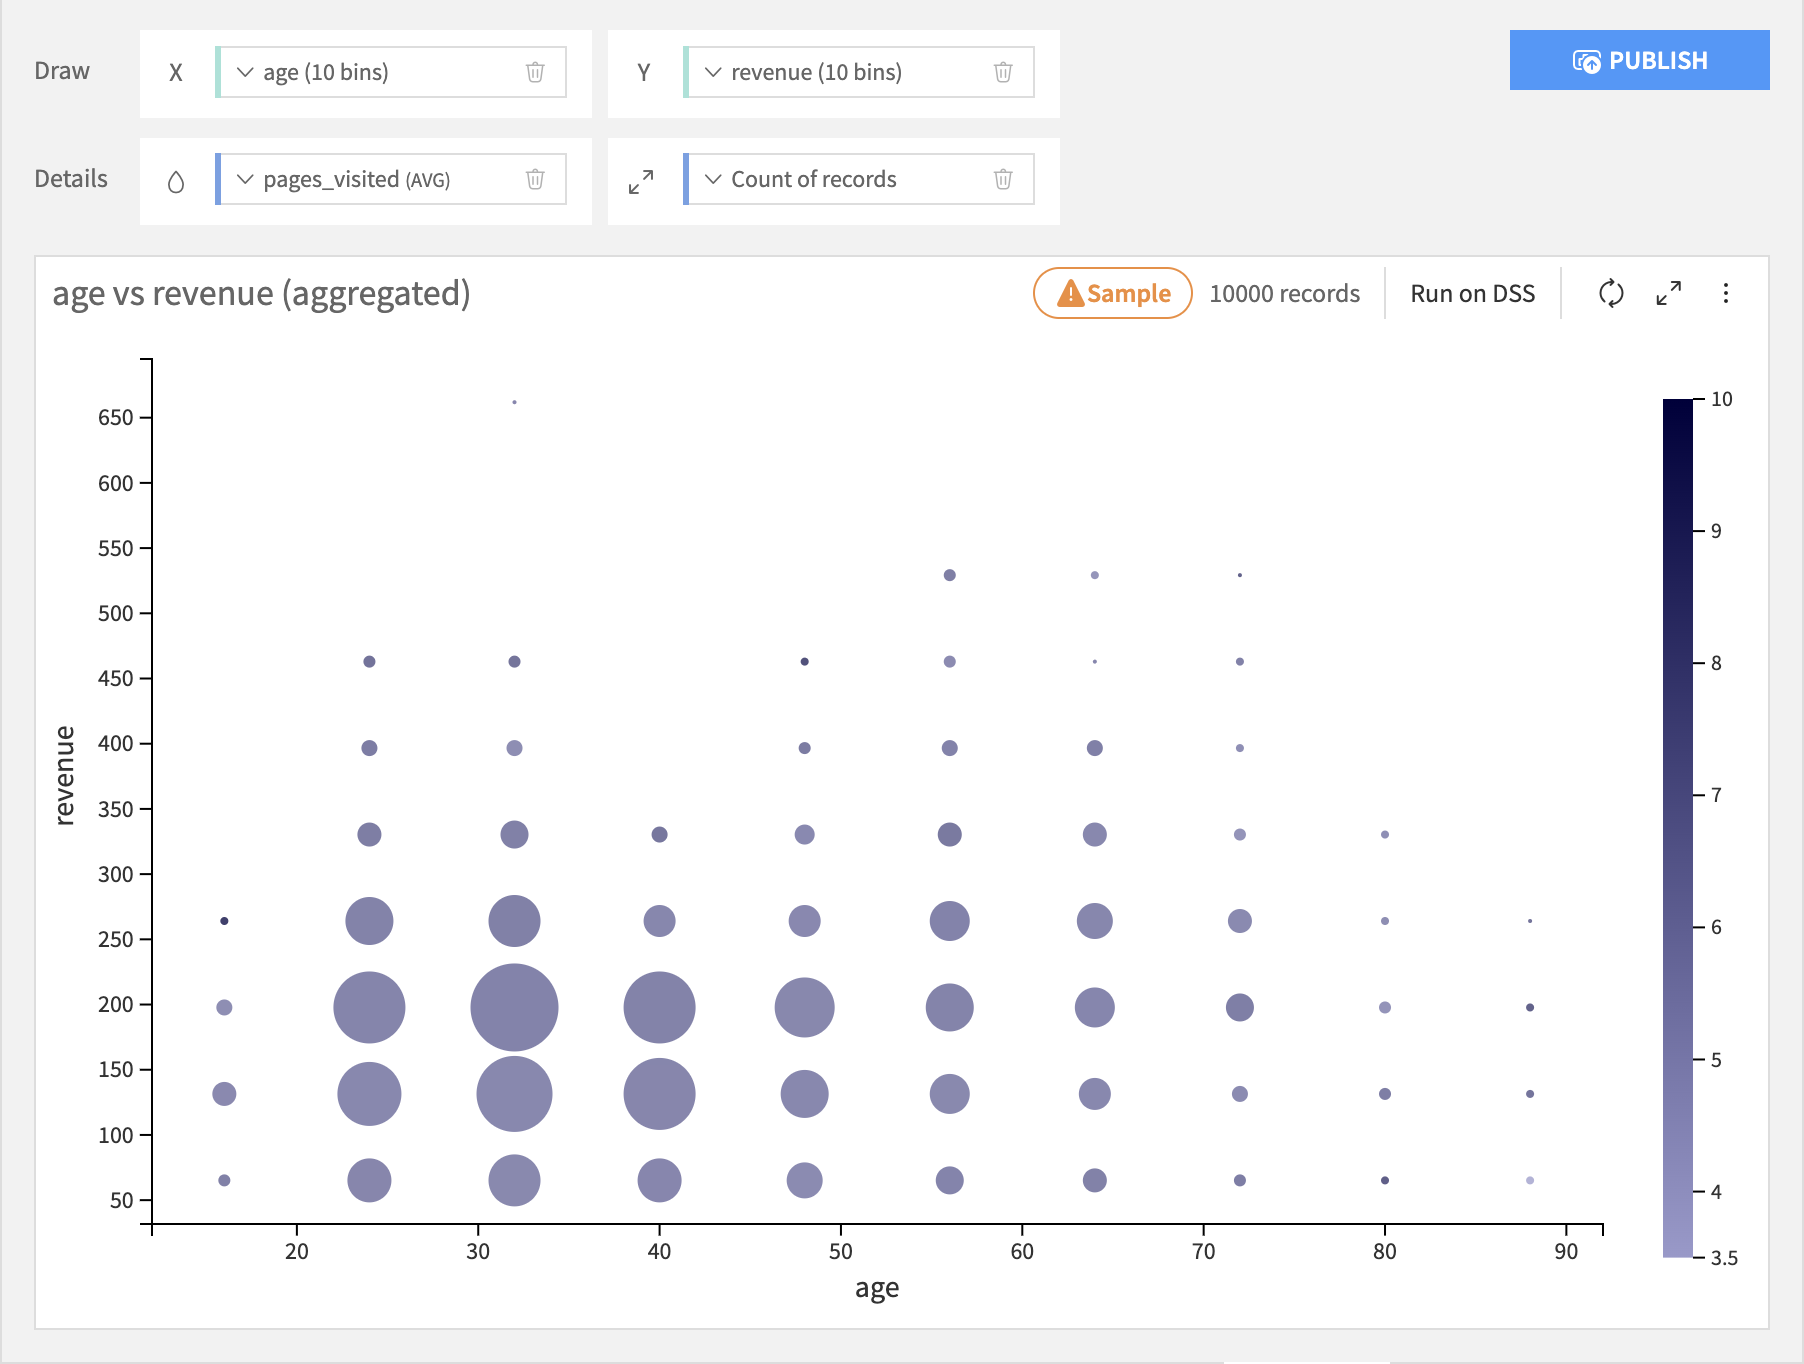This screenshot has width=1804, height=1364.
Task: Click the largest bubble at age 30, revenue 200
Action: 514,1007
